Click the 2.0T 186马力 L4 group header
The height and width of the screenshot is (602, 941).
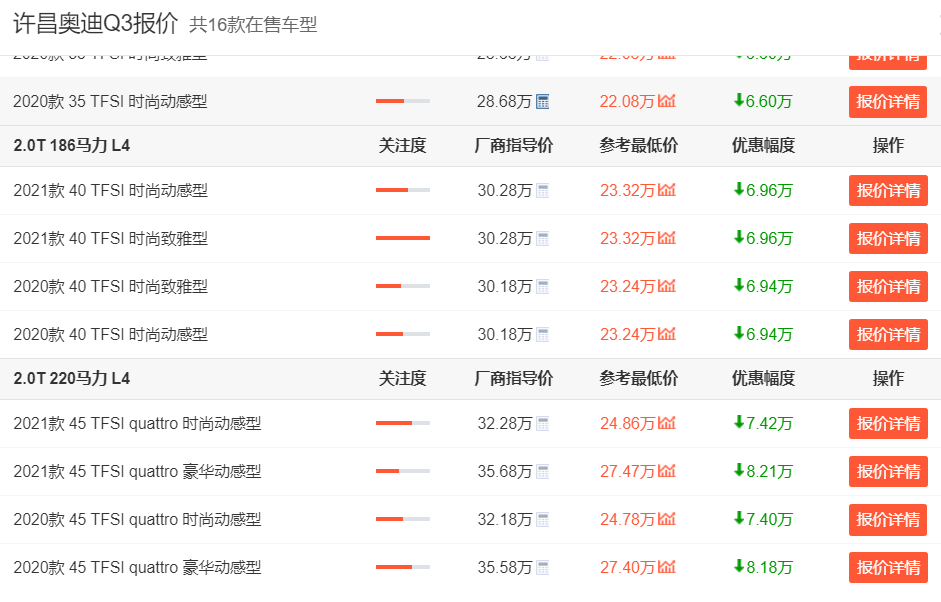click(x=71, y=146)
